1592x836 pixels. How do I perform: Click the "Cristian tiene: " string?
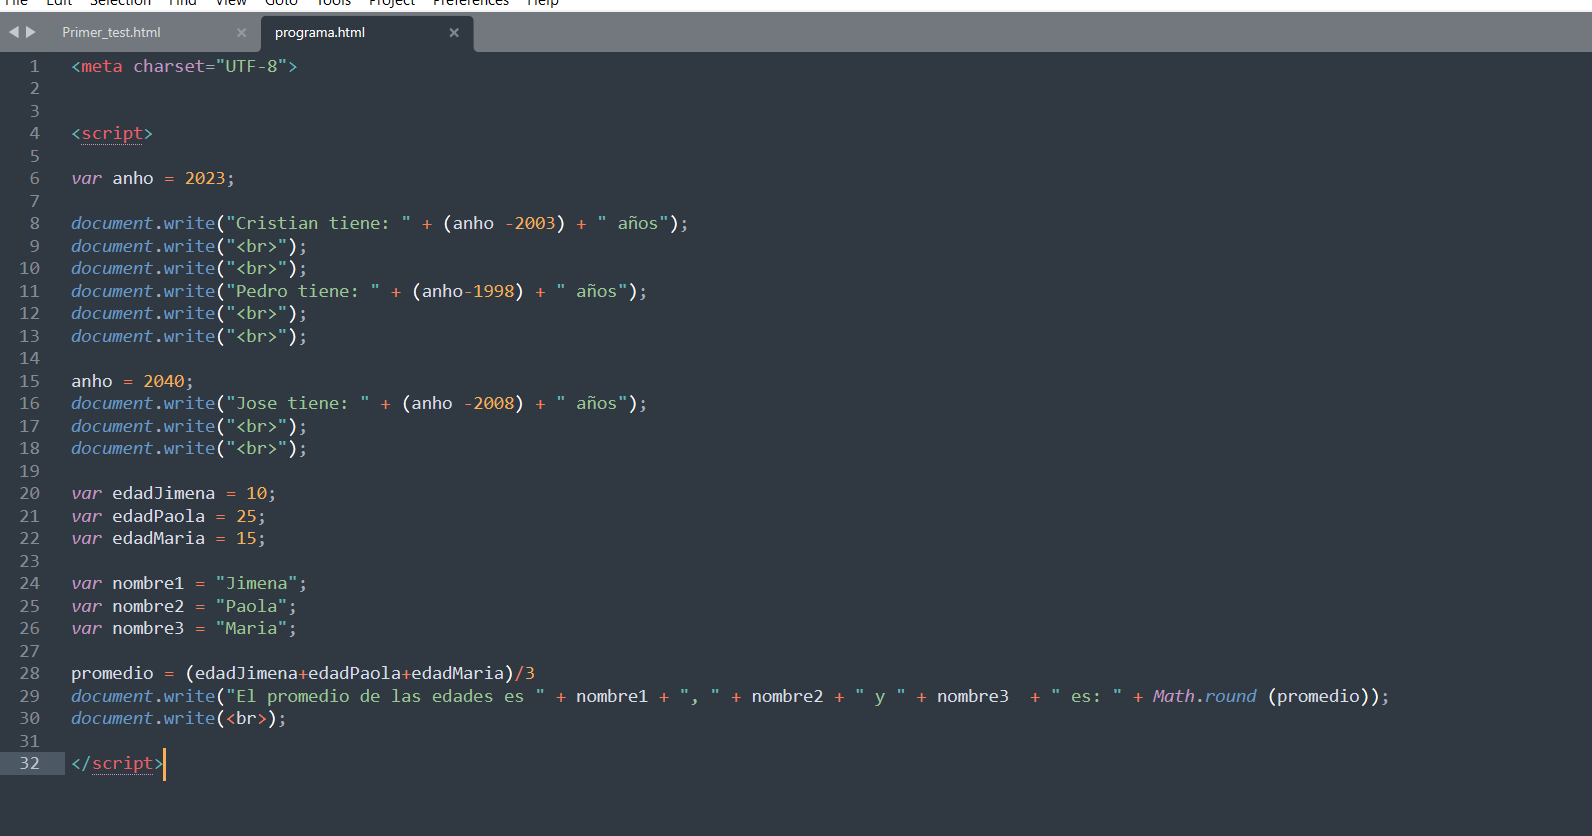(318, 224)
